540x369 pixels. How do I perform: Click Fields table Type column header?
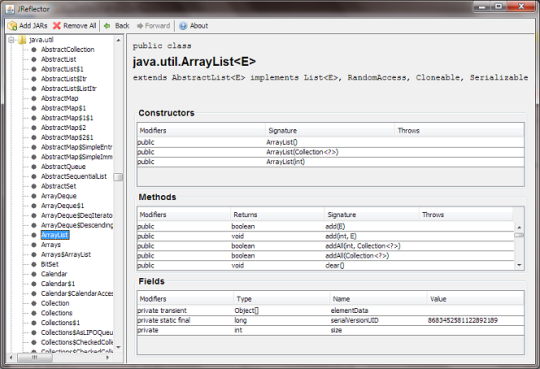(282, 299)
